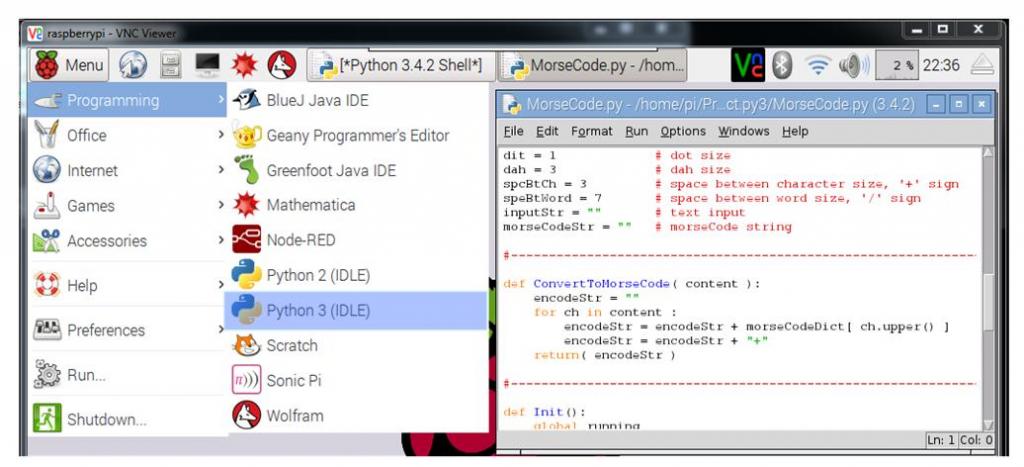This screenshot has width=1024, height=467.
Task: Open the Windows menu in MorseCode.py editor
Action: [x=744, y=131]
